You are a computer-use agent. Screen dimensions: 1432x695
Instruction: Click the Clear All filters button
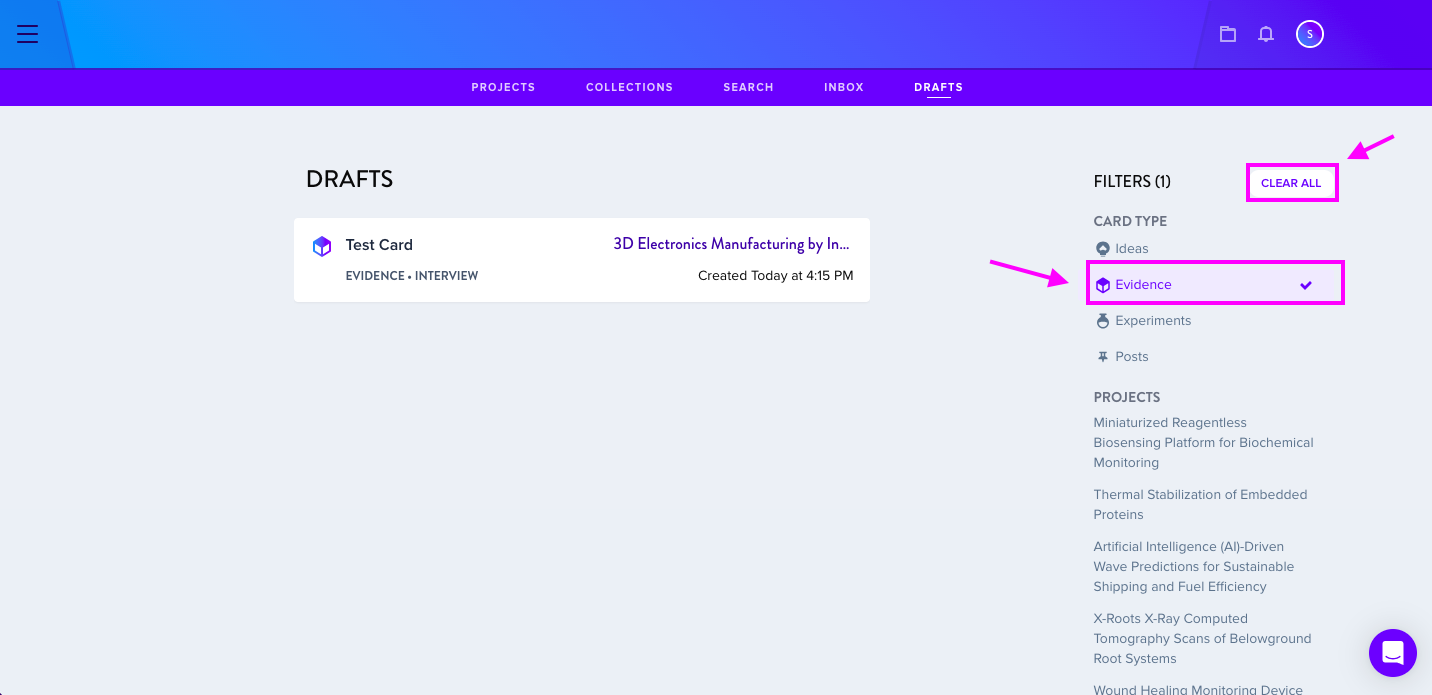pos(1291,183)
